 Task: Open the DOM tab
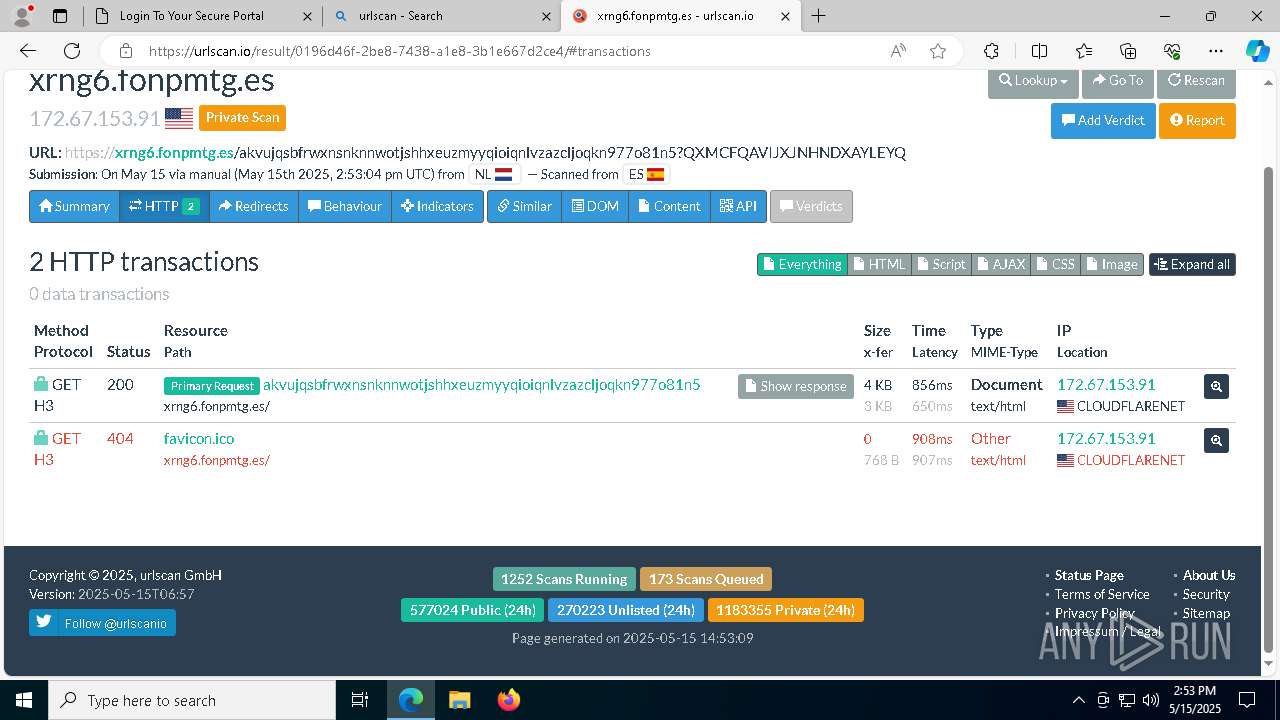(x=595, y=206)
